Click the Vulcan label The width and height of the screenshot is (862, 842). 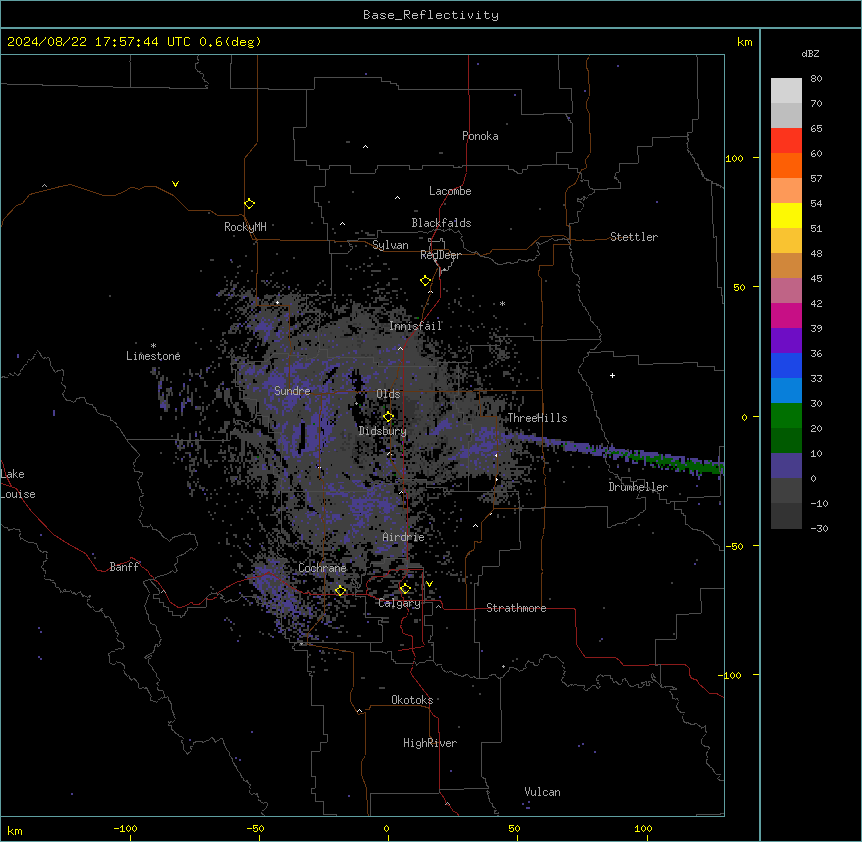pyautogui.click(x=542, y=792)
